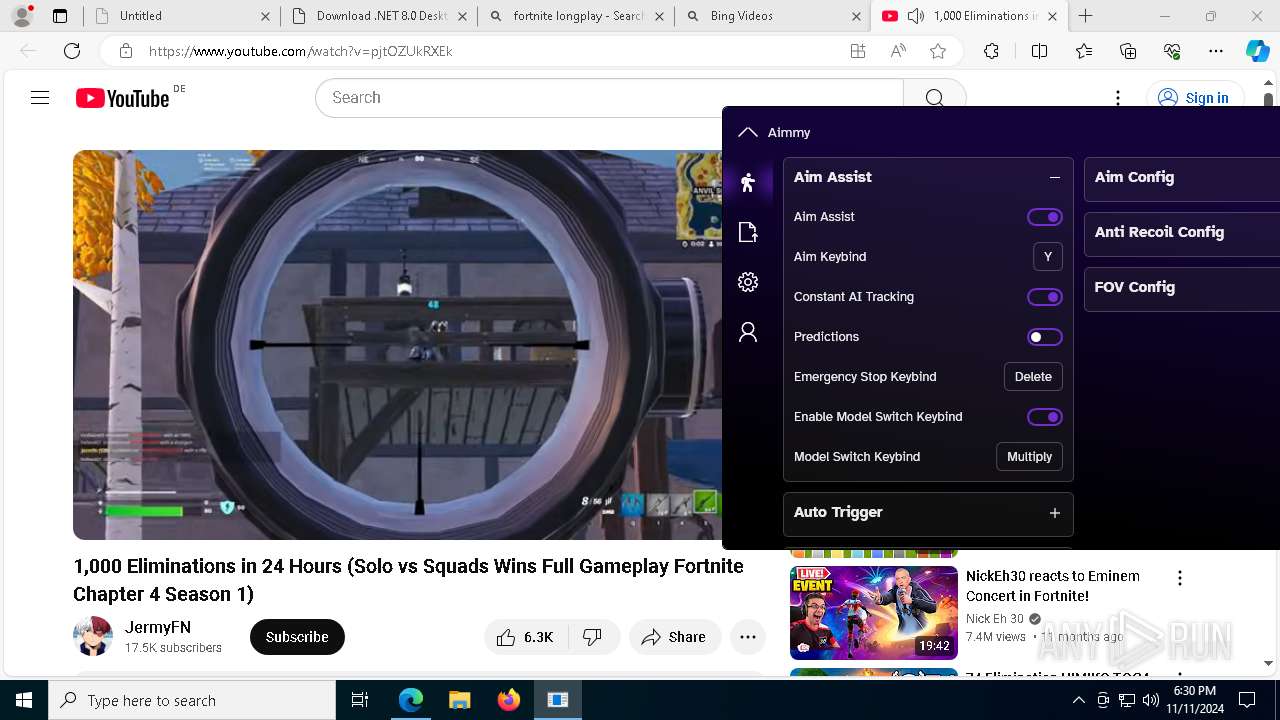Open YouTube hamburger guide menu

(40, 98)
